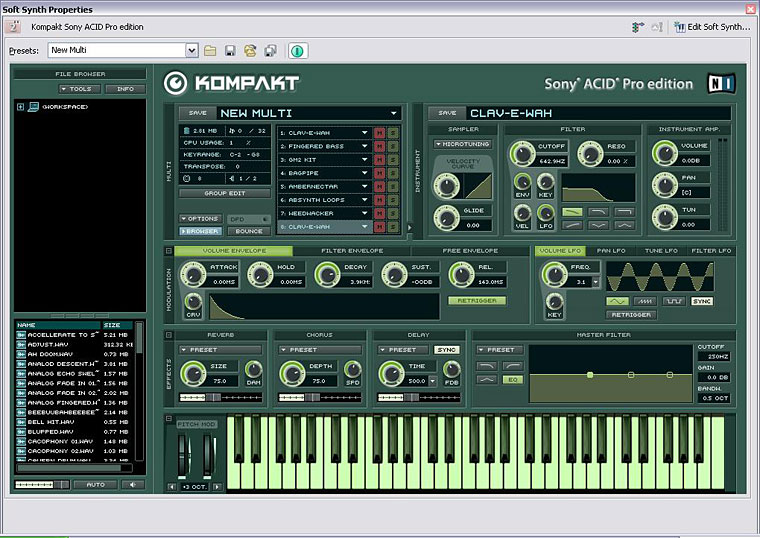
Task: Expand the Workspace tree node
Action: click(x=20, y=107)
